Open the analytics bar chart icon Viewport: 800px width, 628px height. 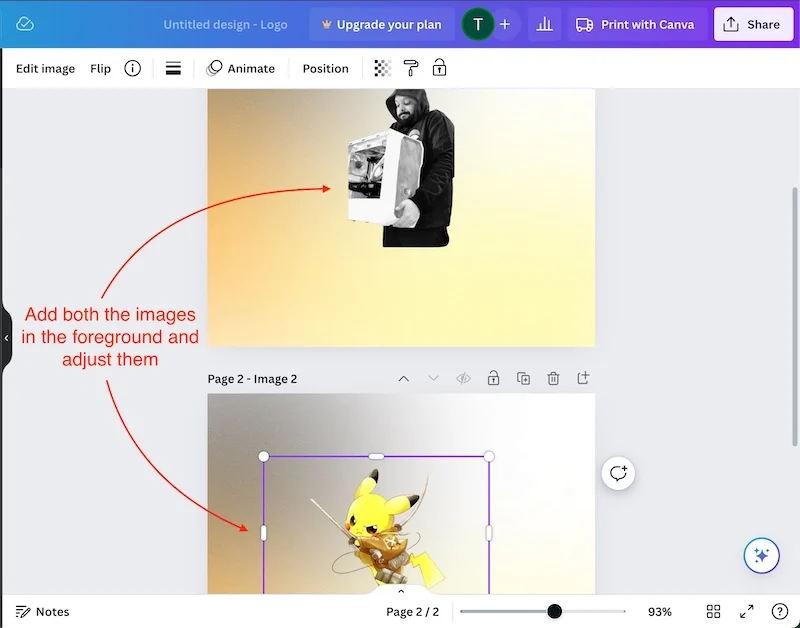tap(544, 24)
